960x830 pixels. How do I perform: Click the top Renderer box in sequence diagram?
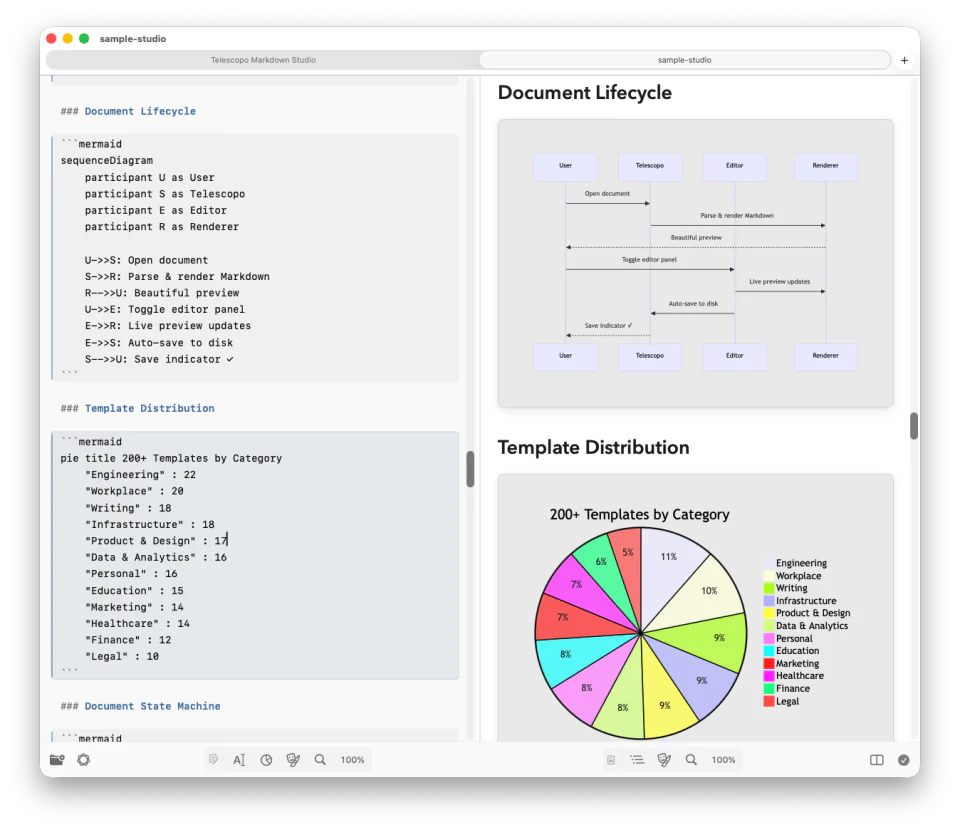point(825,166)
